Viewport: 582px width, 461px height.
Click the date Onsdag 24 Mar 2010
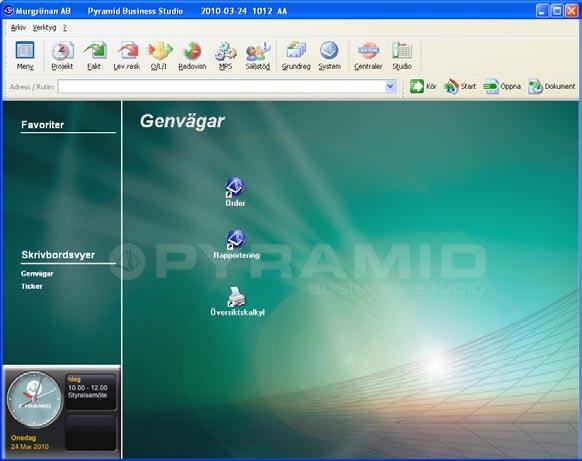(x=30, y=442)
